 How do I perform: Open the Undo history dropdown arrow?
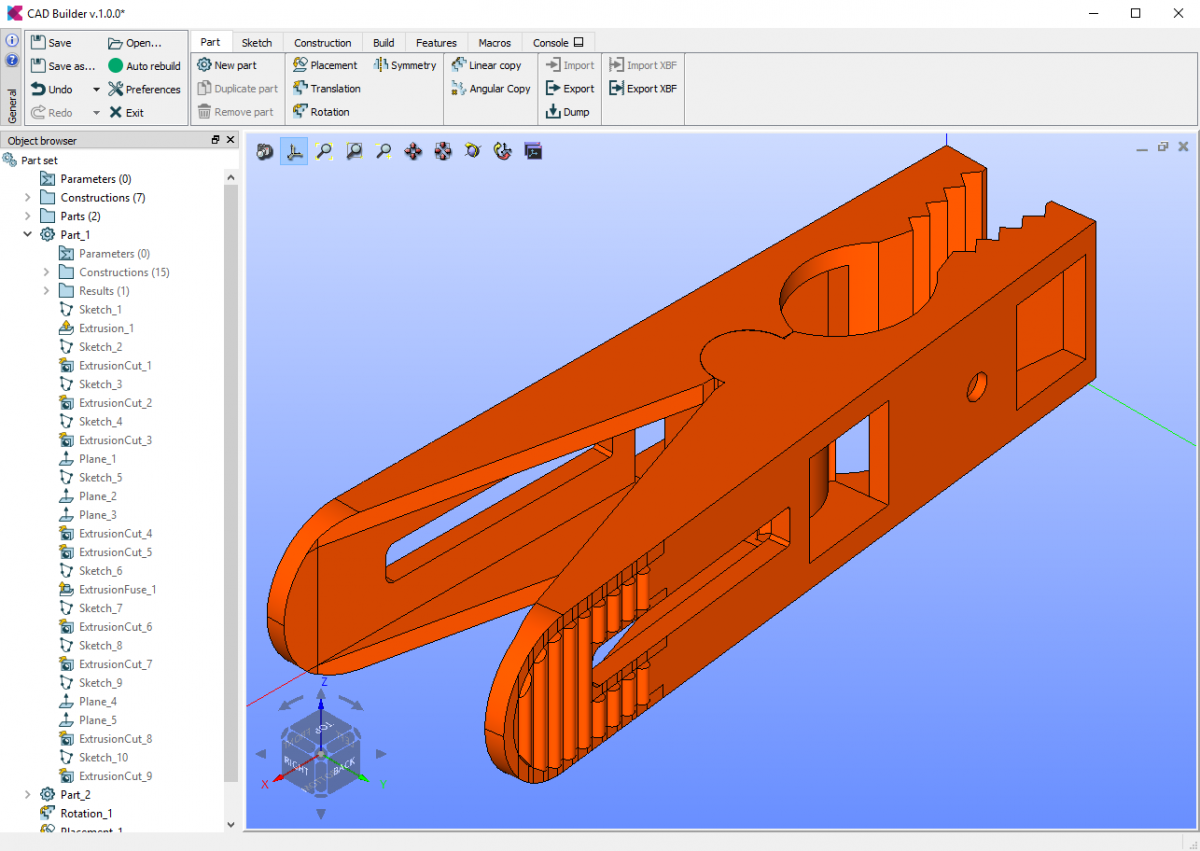click(x=96, y=90)
